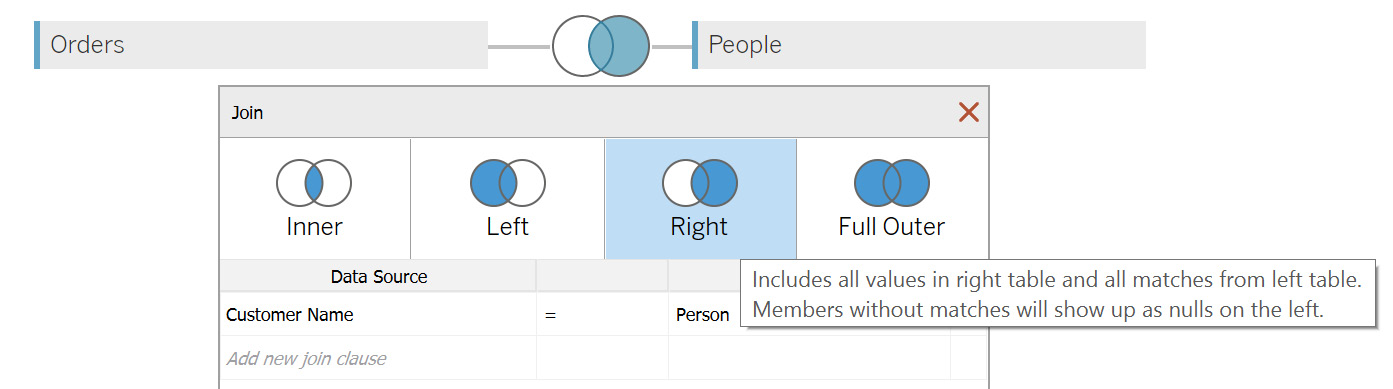The height and width of the screenshot is (389, 1393).
Task: Click the blue bar on People table edge
Action: [695, 45]
